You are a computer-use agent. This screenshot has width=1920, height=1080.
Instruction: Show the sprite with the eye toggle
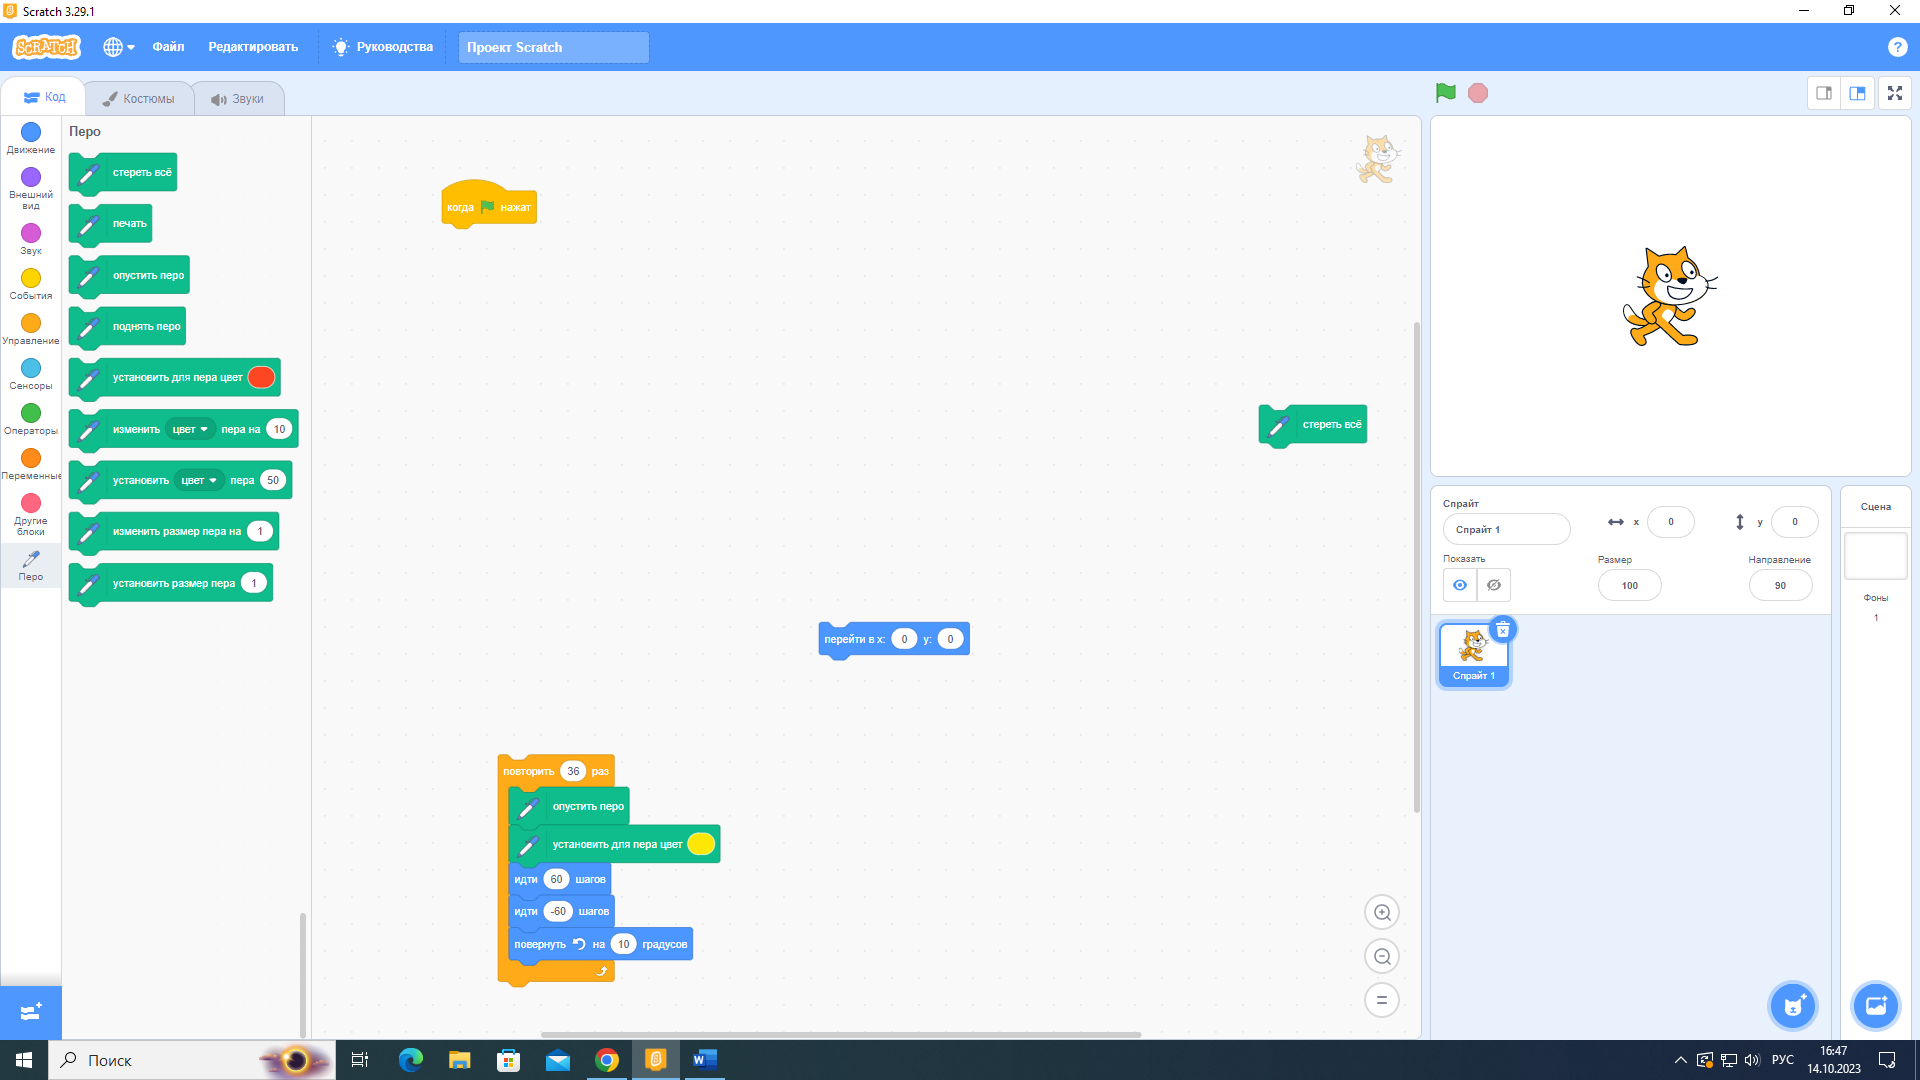pyautogui.click(x=1460, y=585)
